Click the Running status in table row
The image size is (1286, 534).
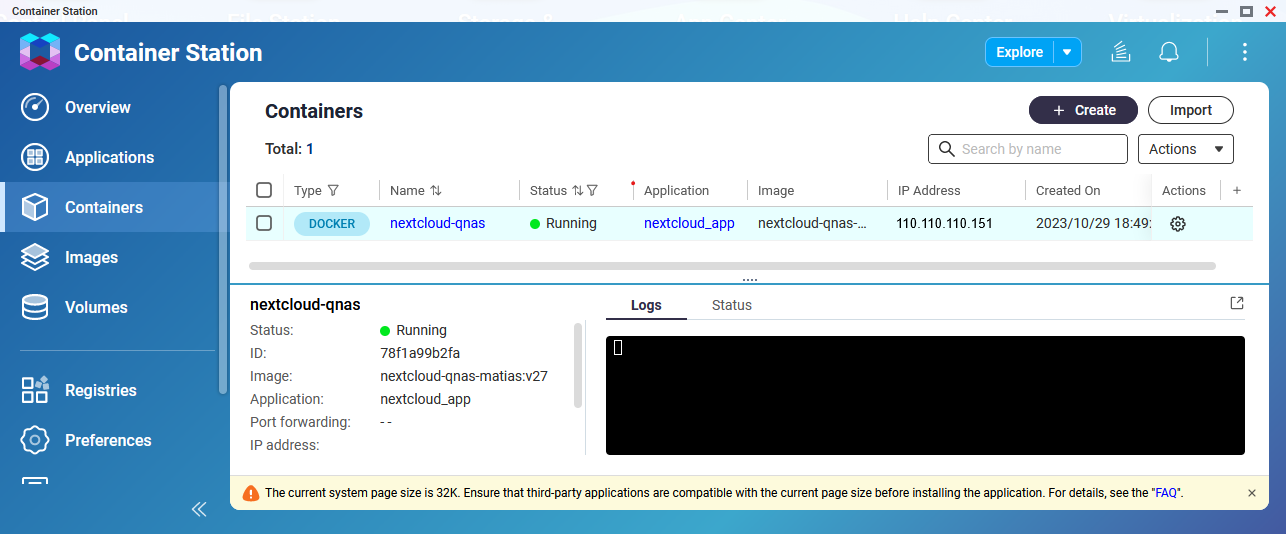563,223
